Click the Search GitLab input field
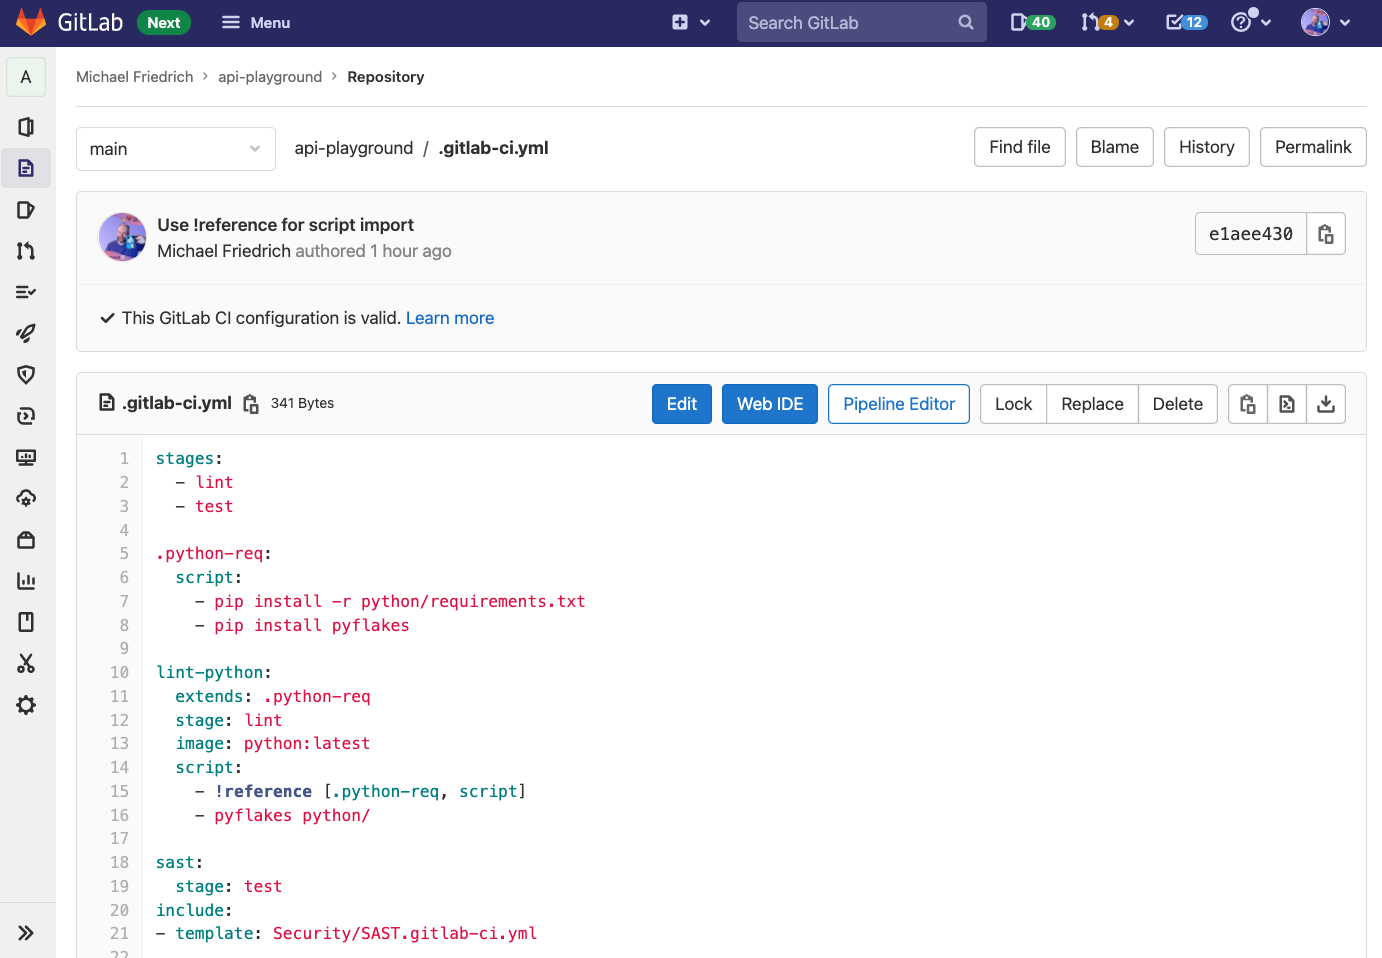 861,22
